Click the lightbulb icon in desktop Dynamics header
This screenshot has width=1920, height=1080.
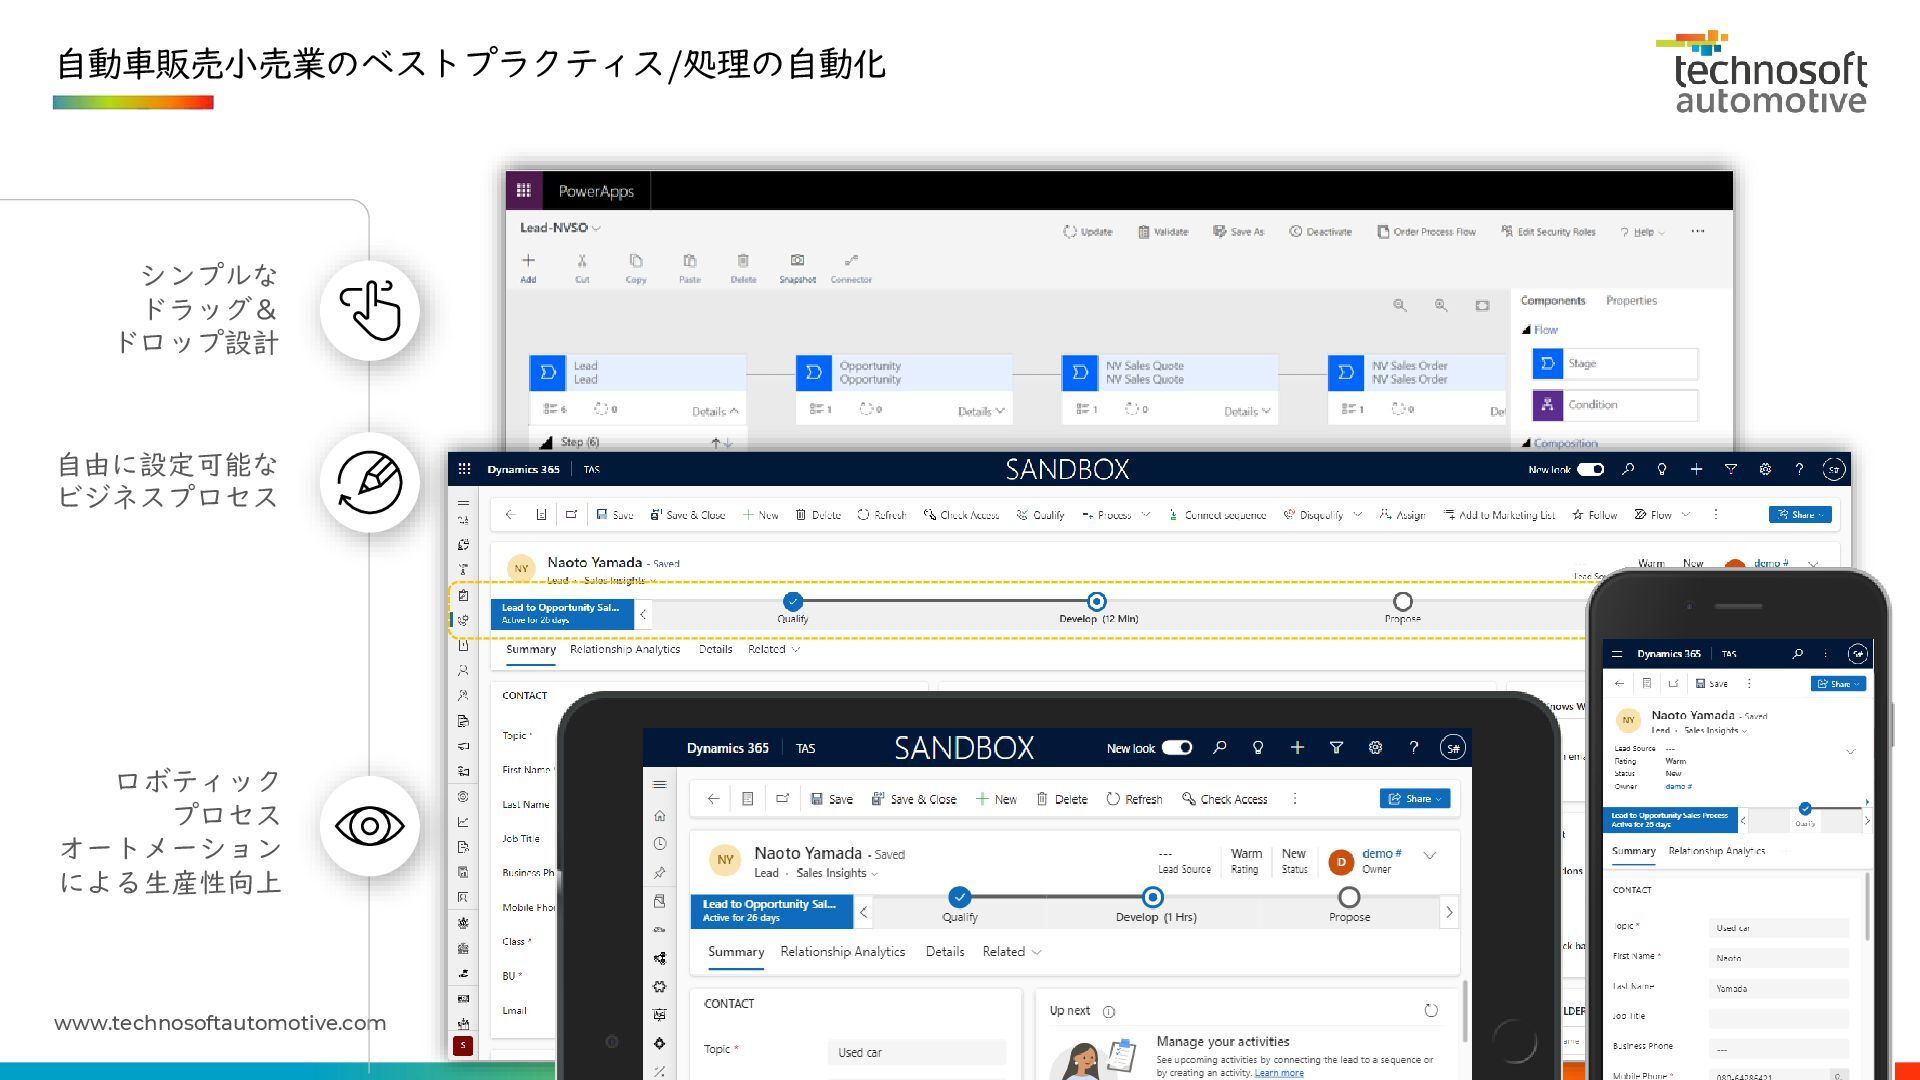tap(1662, 469)
